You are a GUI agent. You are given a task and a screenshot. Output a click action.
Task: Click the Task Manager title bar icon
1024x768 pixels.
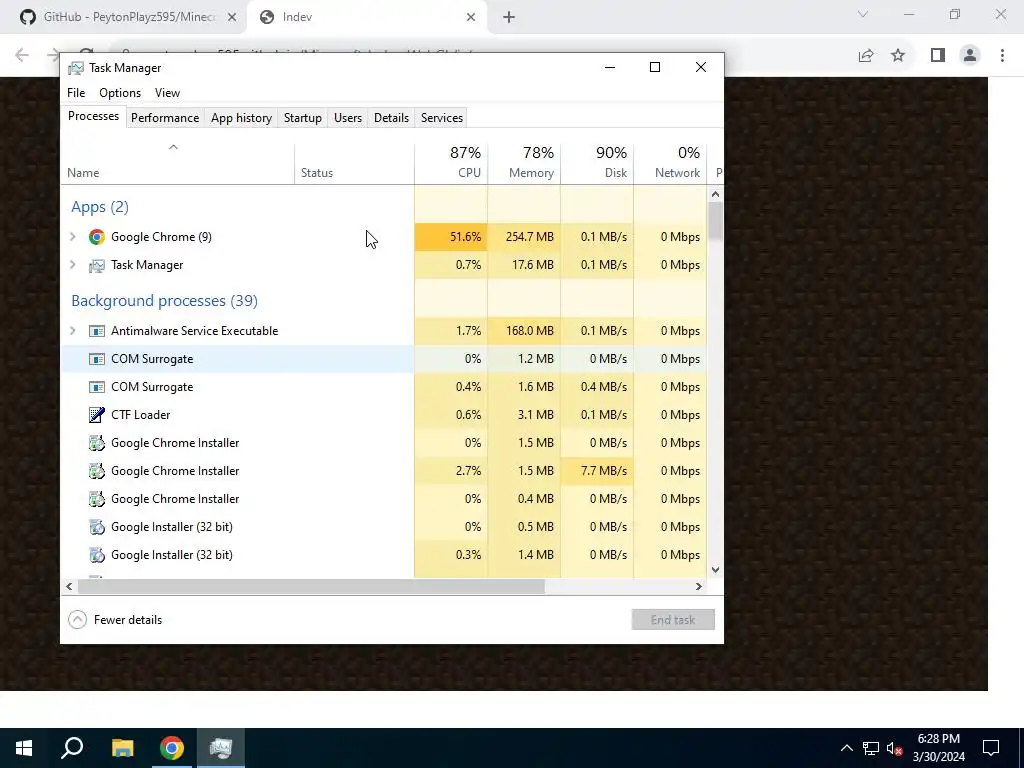coord(76,68)
